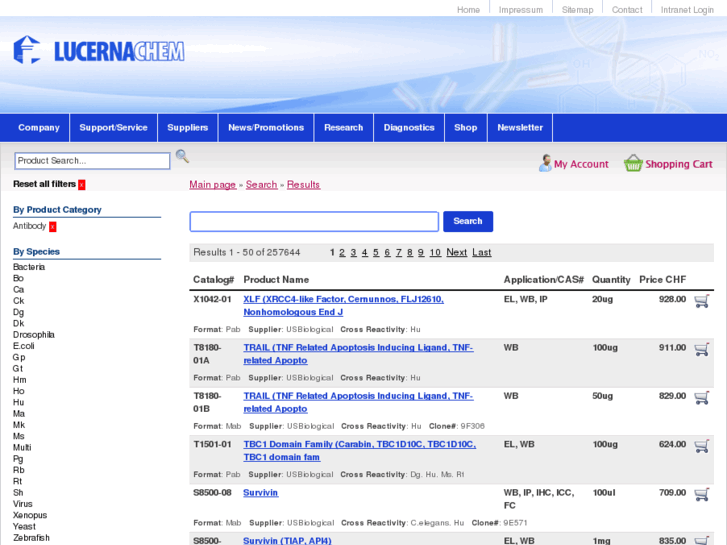Remove the Antibody category filter
Screen dimensions: 727x545
point(53,227)
